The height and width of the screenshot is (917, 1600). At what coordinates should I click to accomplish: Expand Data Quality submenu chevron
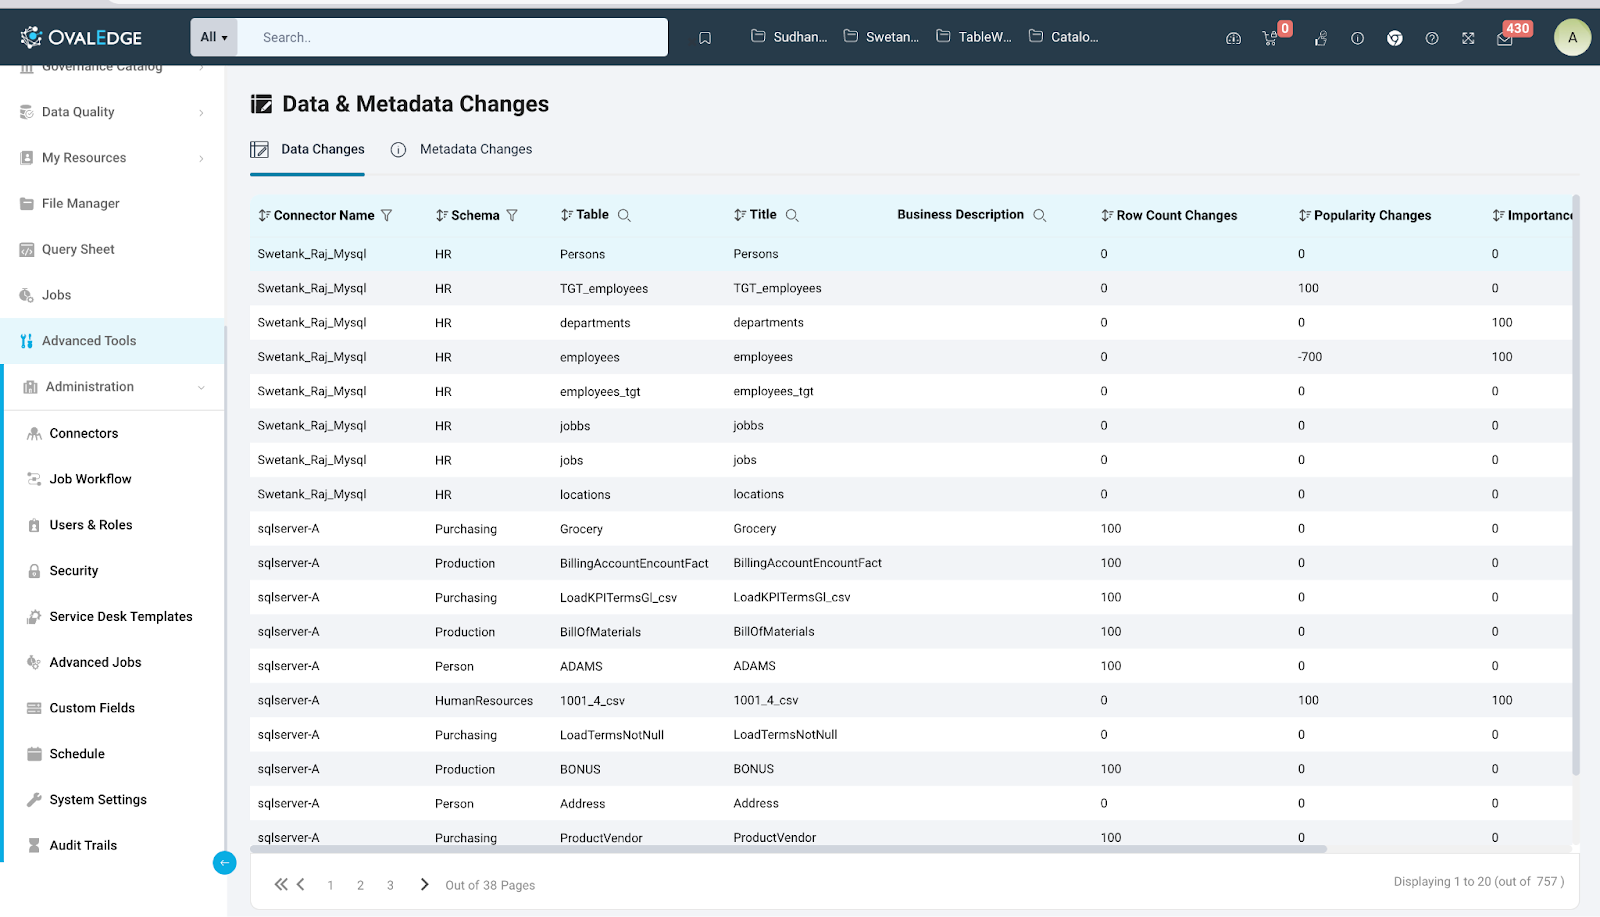[201, 113]
